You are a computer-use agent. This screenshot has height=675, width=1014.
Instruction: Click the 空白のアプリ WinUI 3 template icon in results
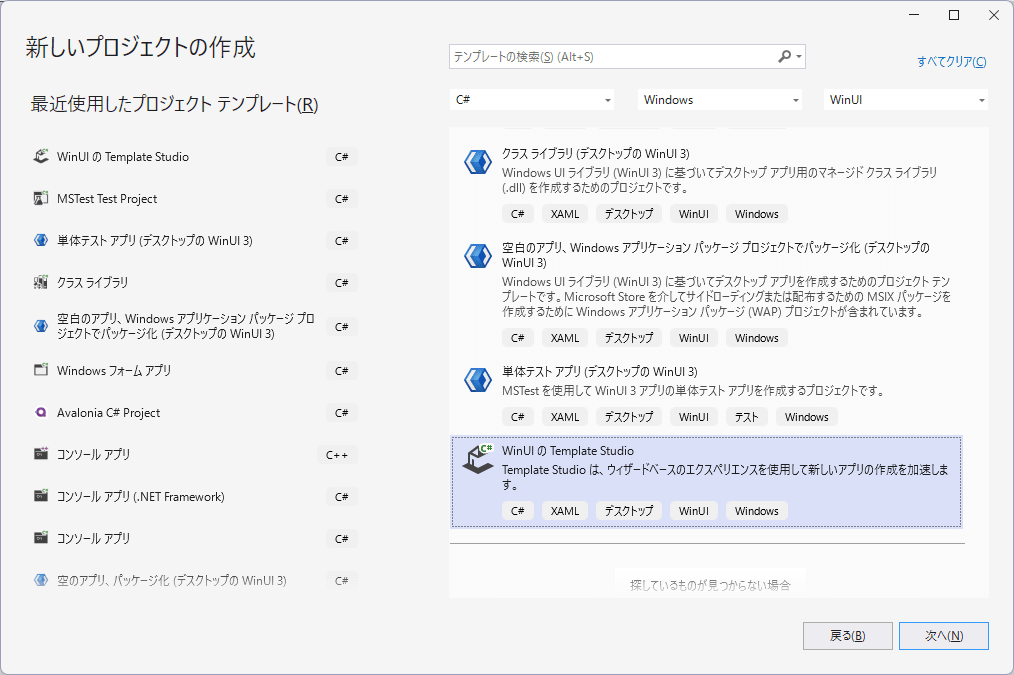pyautogui.click(x=478, y=256)
